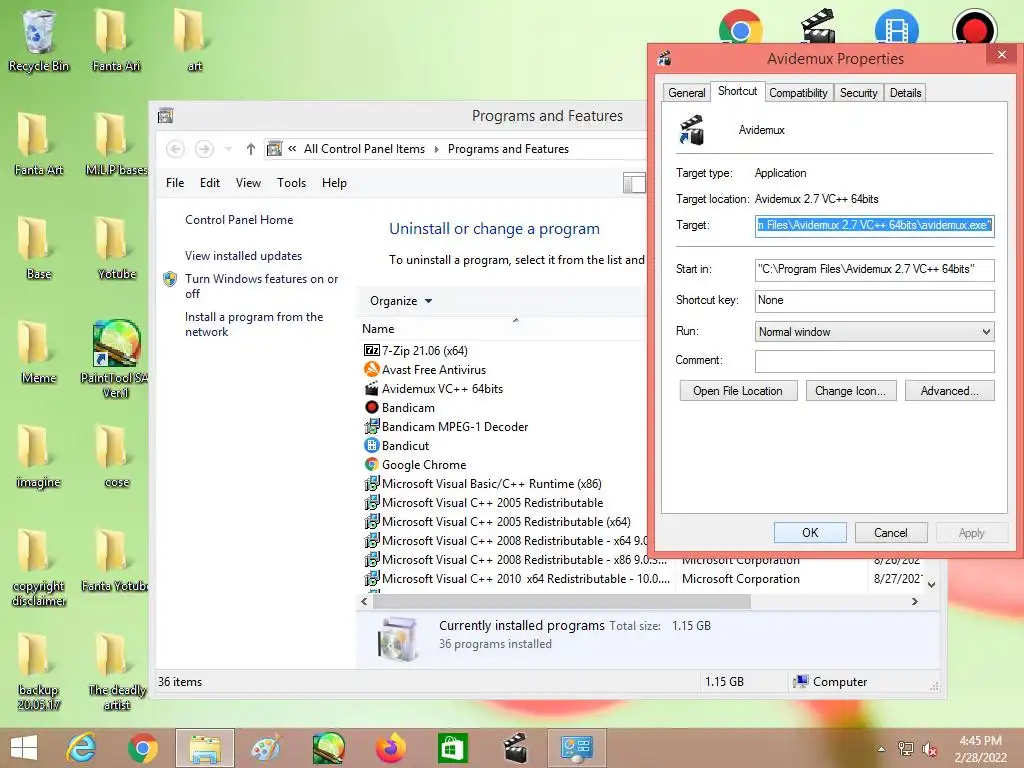The width and height of the screenshot is (1024, 768).
Task: Select Bandicut in programs list
Action: coord(396,445)
